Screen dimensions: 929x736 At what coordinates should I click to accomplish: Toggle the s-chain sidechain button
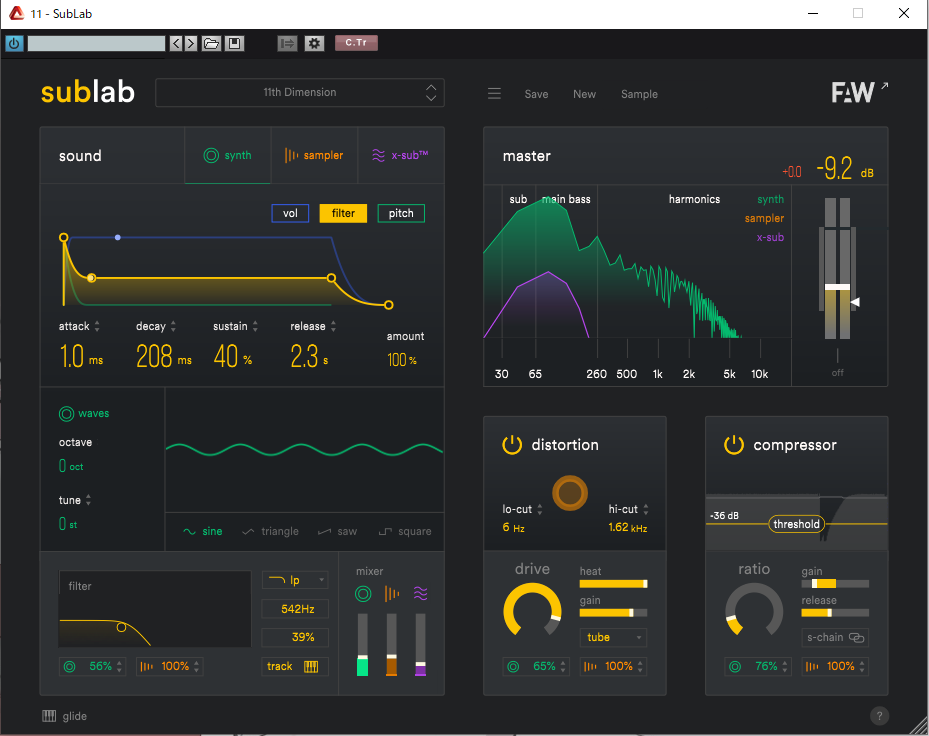coord(835,637)
